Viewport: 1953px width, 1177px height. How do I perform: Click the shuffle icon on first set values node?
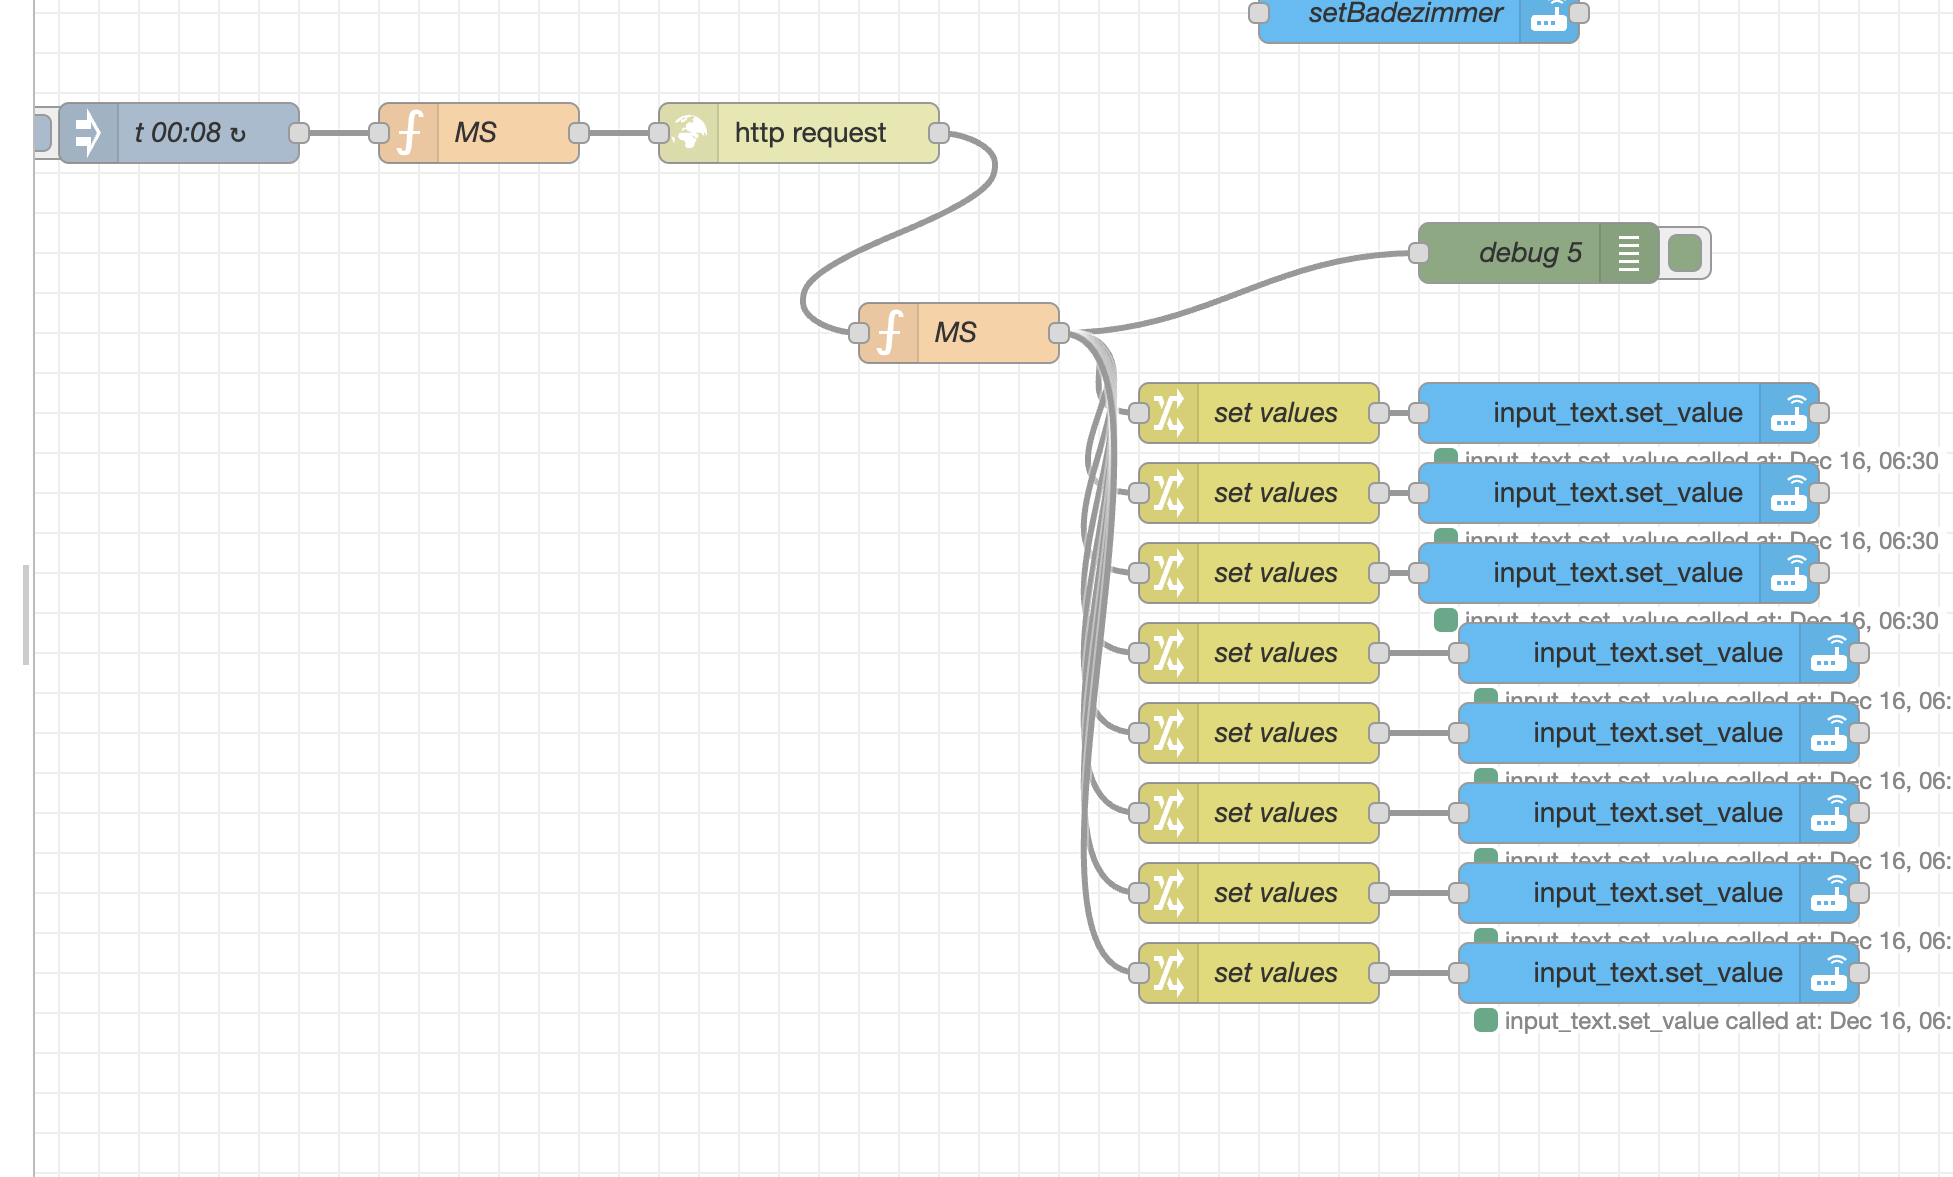1168,413
